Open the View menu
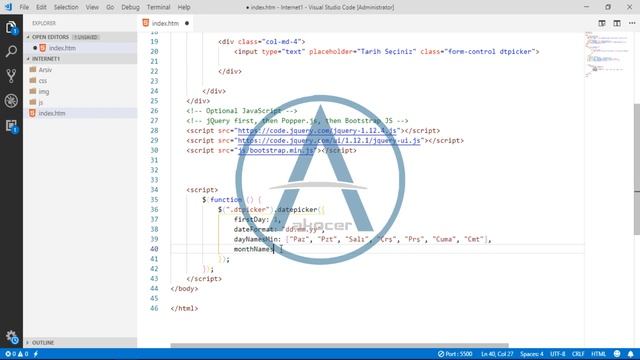Image resolution: width=640 pixels, height=360 pixels. tap(92, 7)
